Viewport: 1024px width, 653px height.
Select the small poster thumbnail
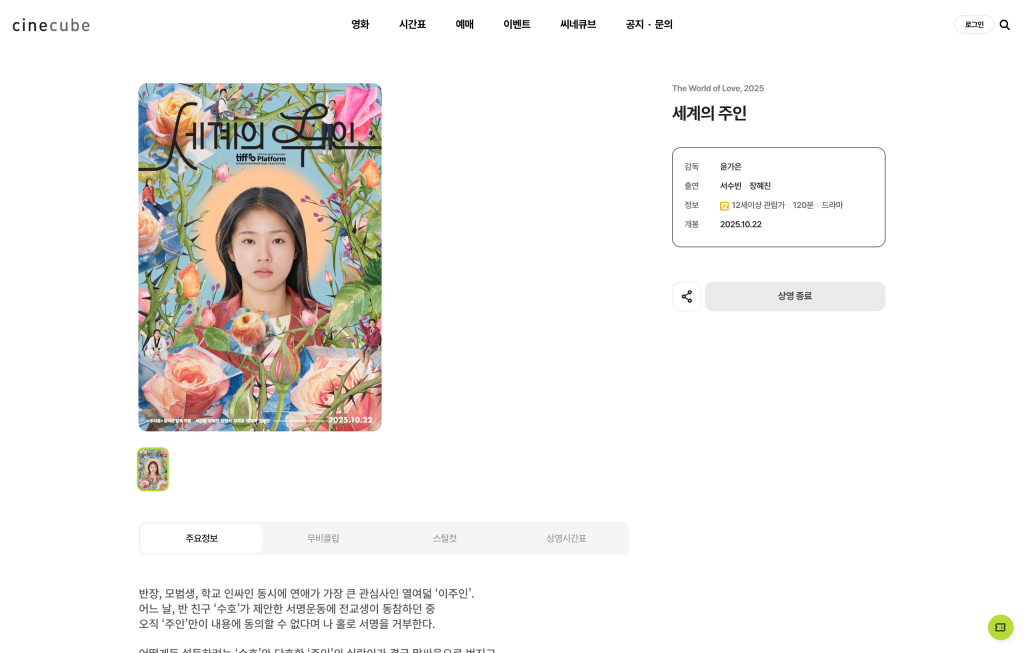[153, 469]
